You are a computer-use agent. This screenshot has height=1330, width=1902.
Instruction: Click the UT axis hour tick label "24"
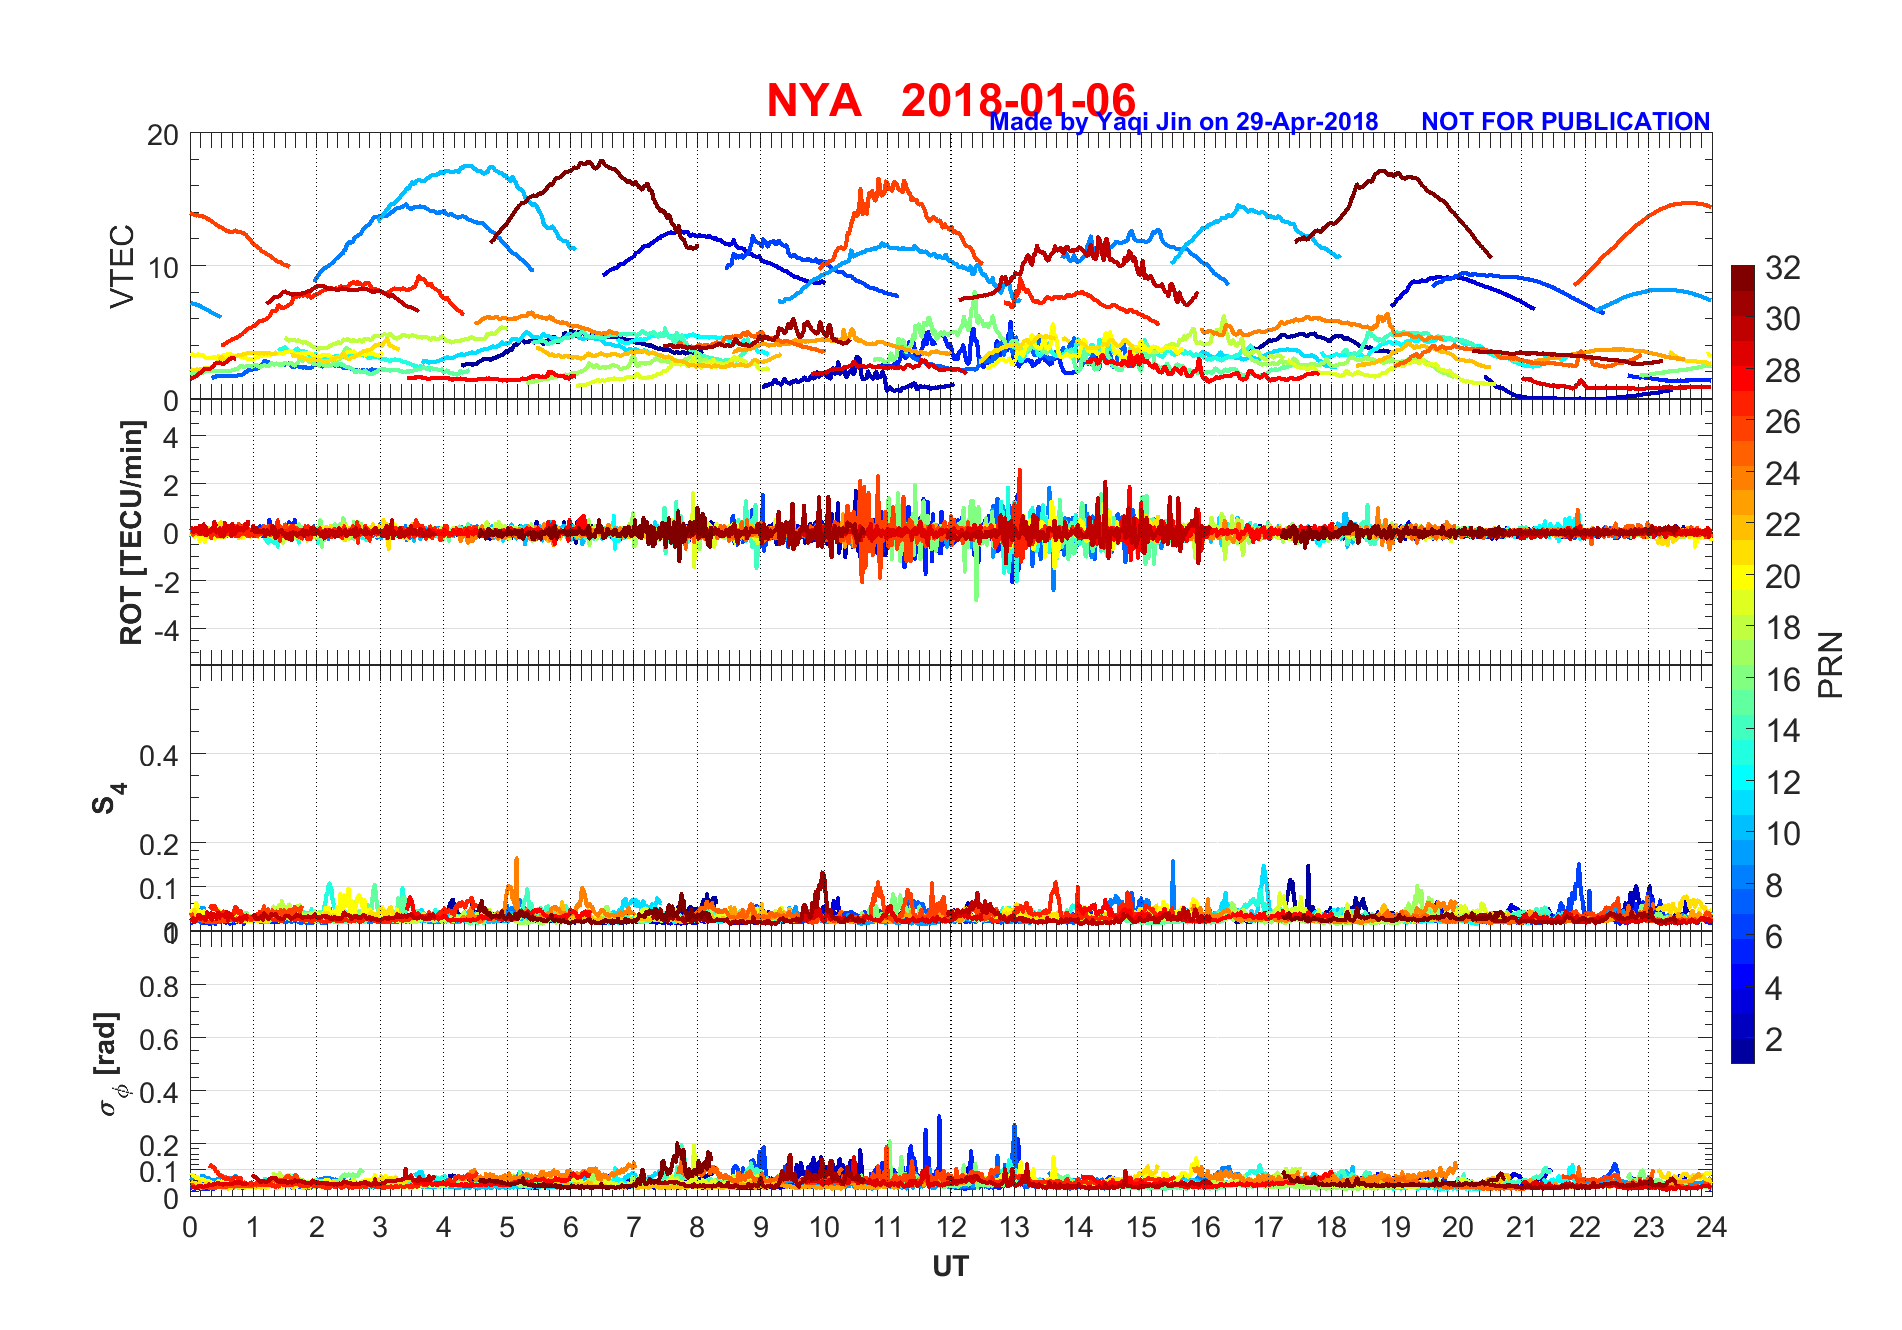click(x=1711, y=1227)
